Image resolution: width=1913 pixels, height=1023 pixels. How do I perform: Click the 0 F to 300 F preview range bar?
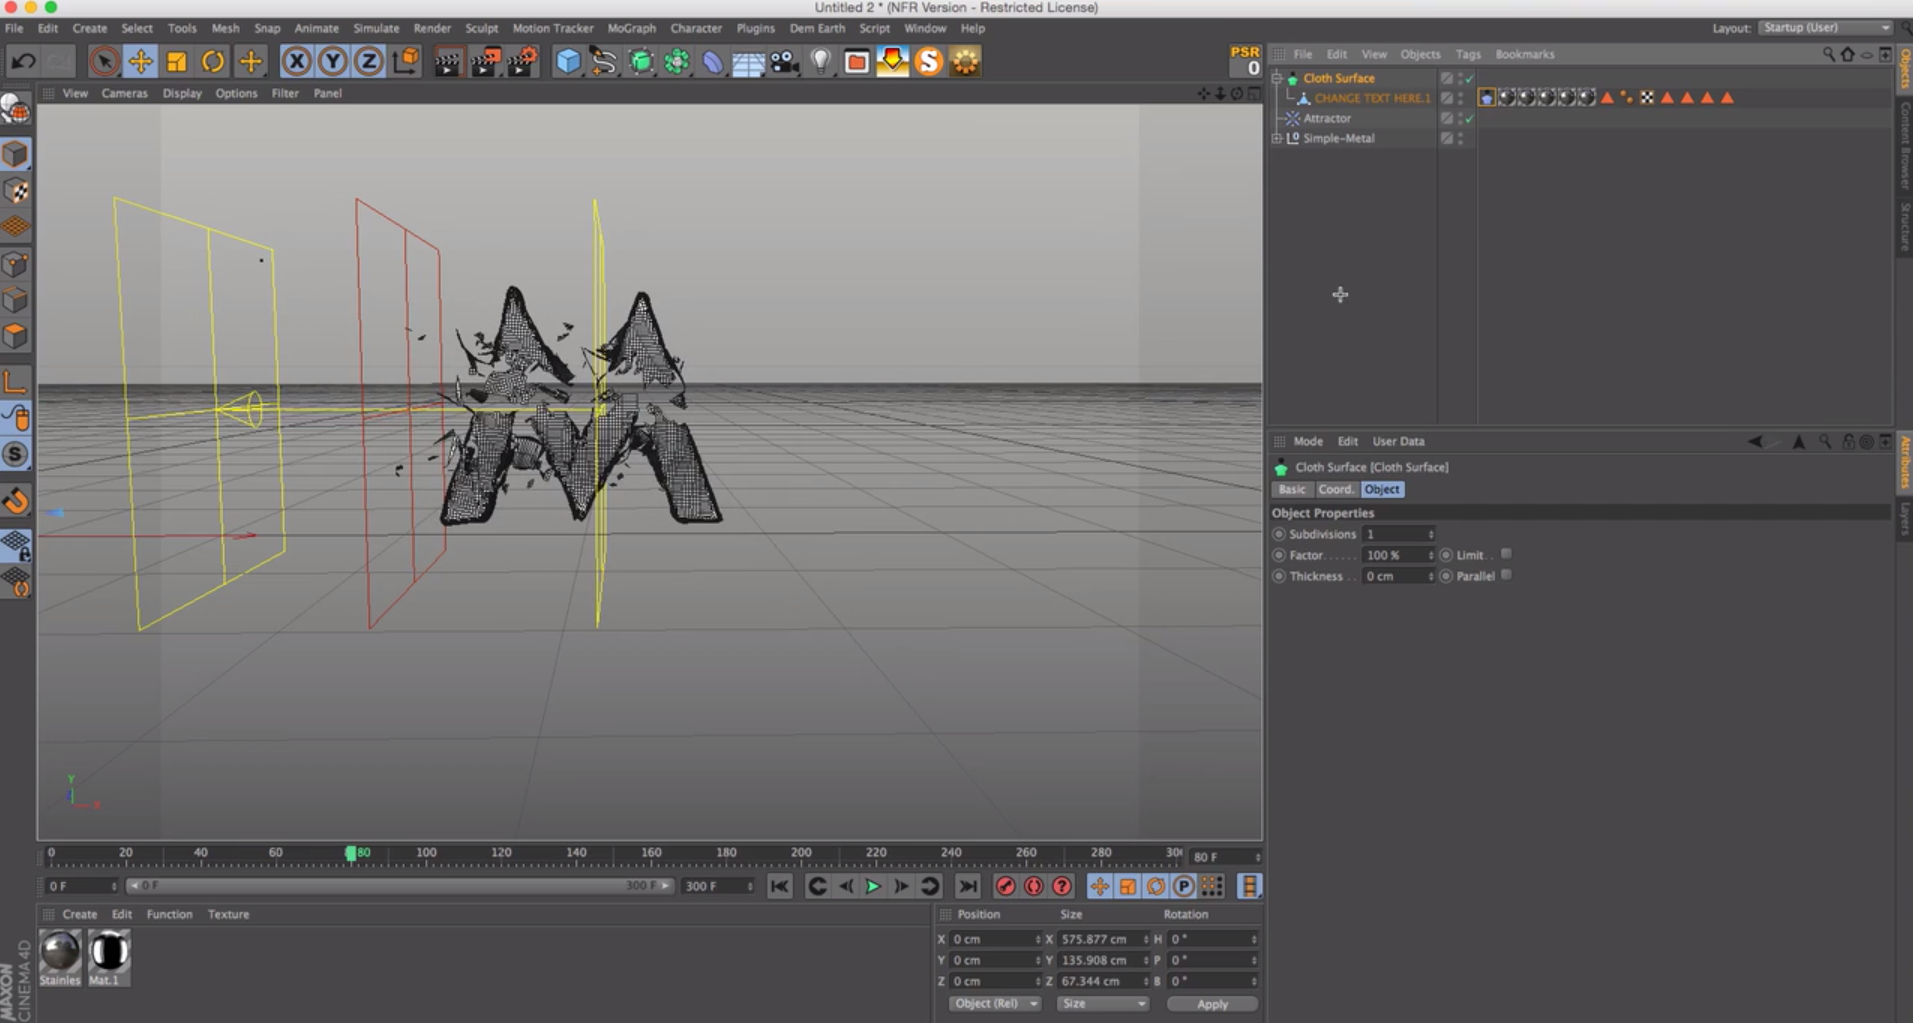(399, 886)
